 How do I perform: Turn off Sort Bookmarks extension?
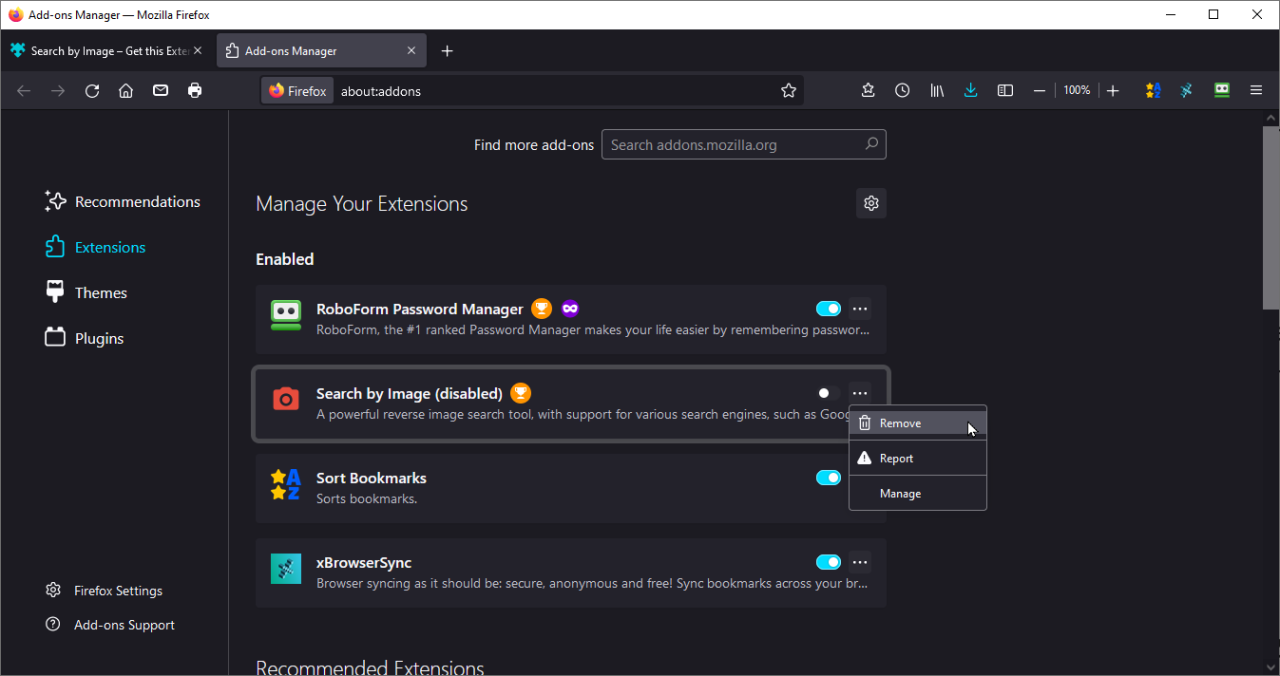pos(828,477)
